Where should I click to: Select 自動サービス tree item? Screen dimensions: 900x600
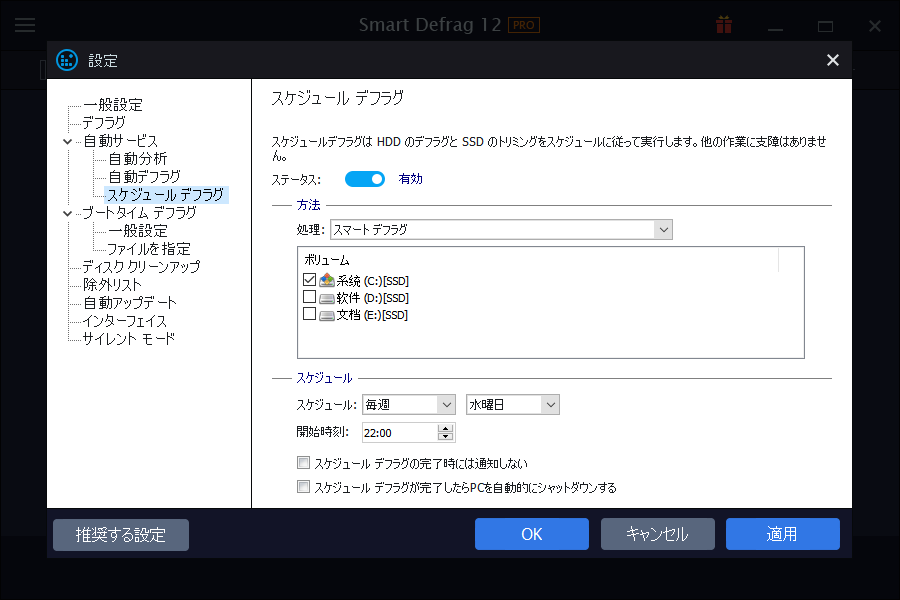[x=120, y=141]
